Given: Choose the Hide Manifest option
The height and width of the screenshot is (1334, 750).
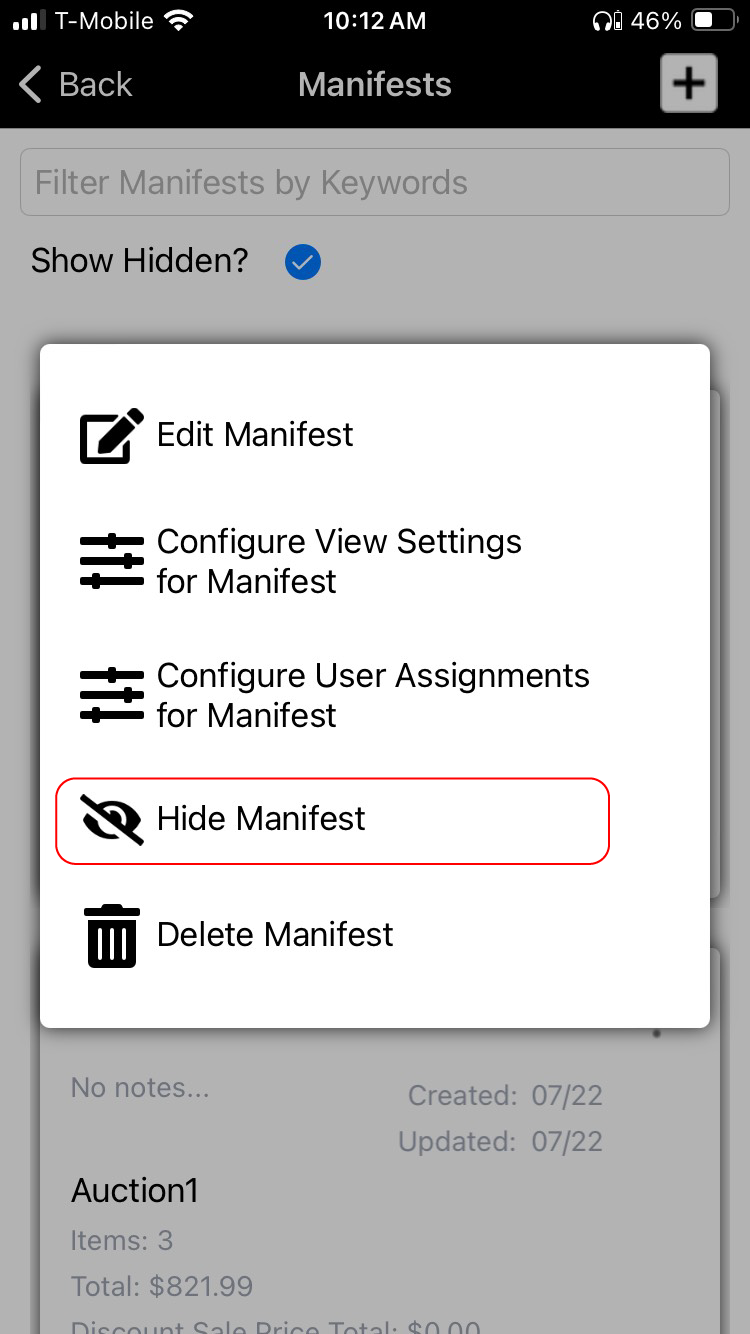Looking at the screenshot, I should pyautogui.click(x=332, y=820).
